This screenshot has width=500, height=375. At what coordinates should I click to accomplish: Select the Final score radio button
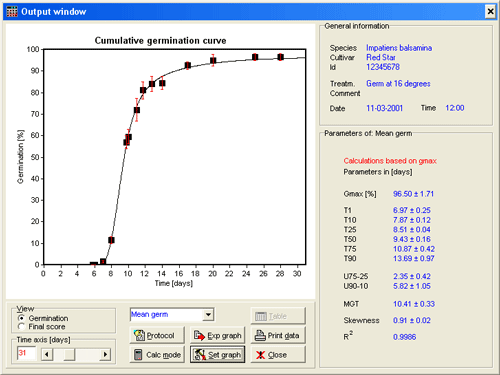click(21, 326)
